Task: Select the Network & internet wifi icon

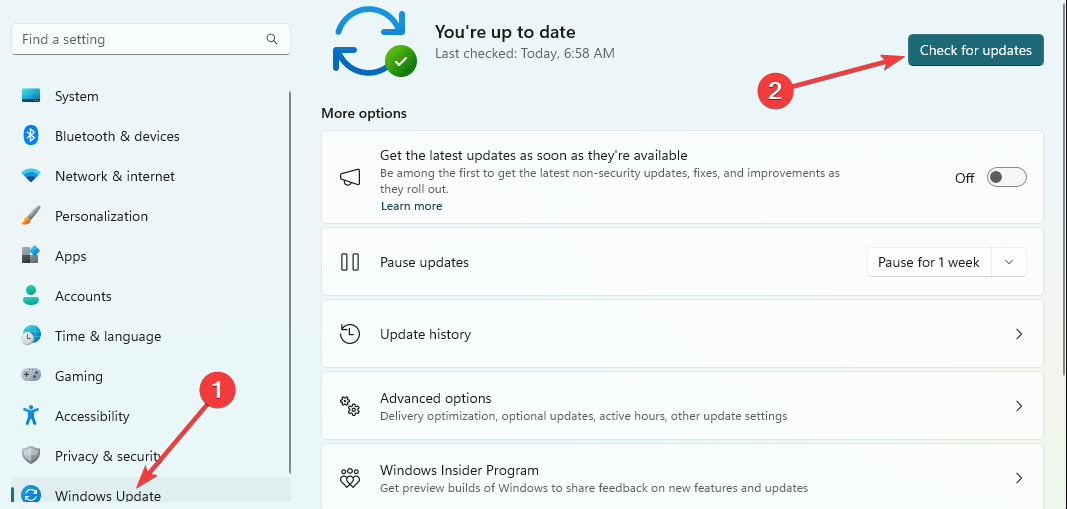Action: tap(31, 176)
